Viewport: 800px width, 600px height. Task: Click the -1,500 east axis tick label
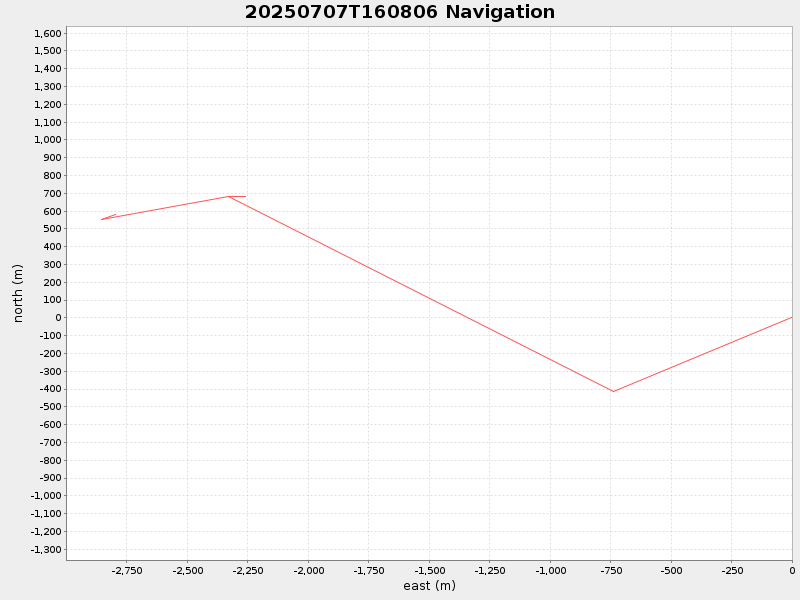coord(430,570)
